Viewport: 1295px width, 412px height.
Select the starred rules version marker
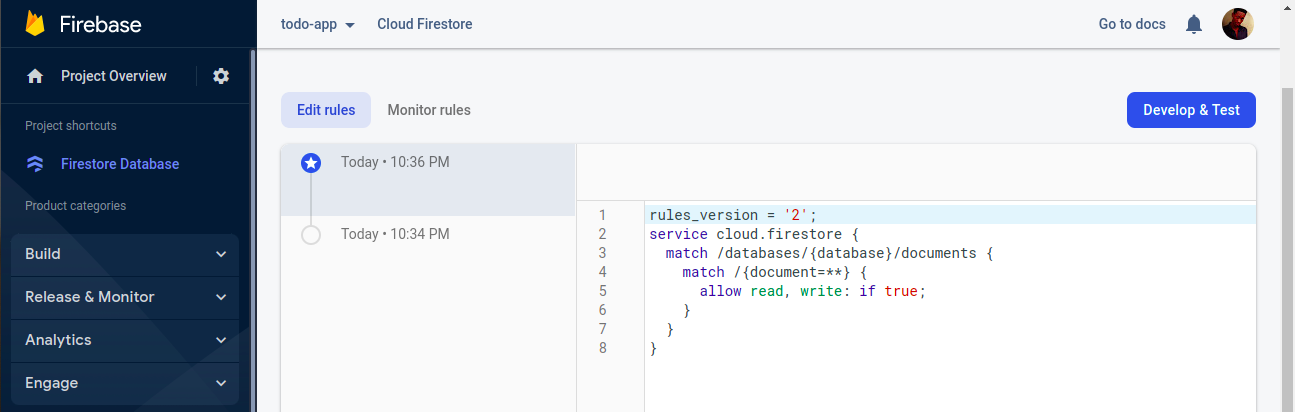311,163
